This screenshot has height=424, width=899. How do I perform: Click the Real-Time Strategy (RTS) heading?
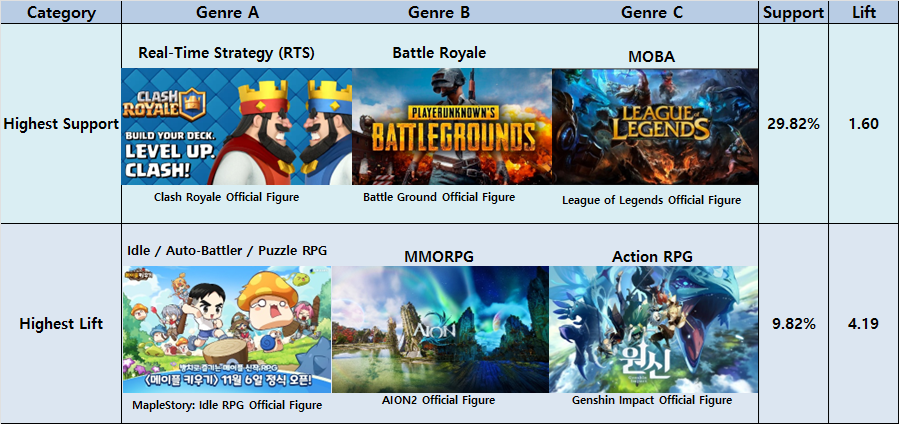coord(226,53)
